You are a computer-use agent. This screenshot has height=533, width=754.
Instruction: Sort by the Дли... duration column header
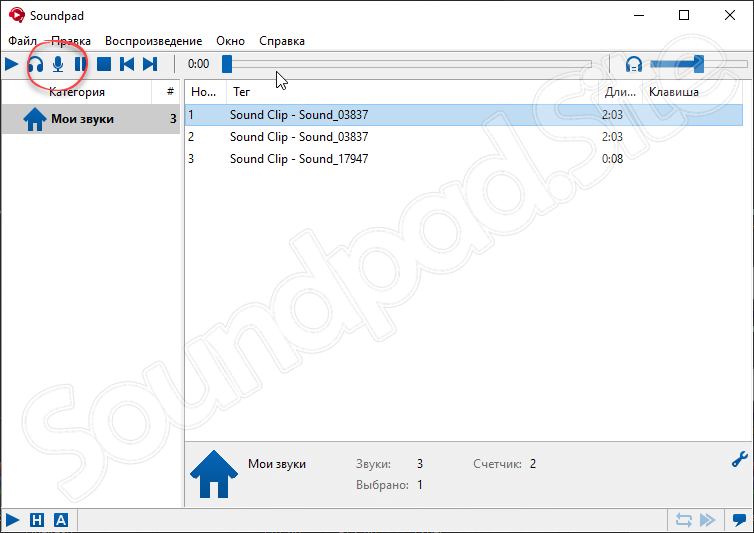620,92
